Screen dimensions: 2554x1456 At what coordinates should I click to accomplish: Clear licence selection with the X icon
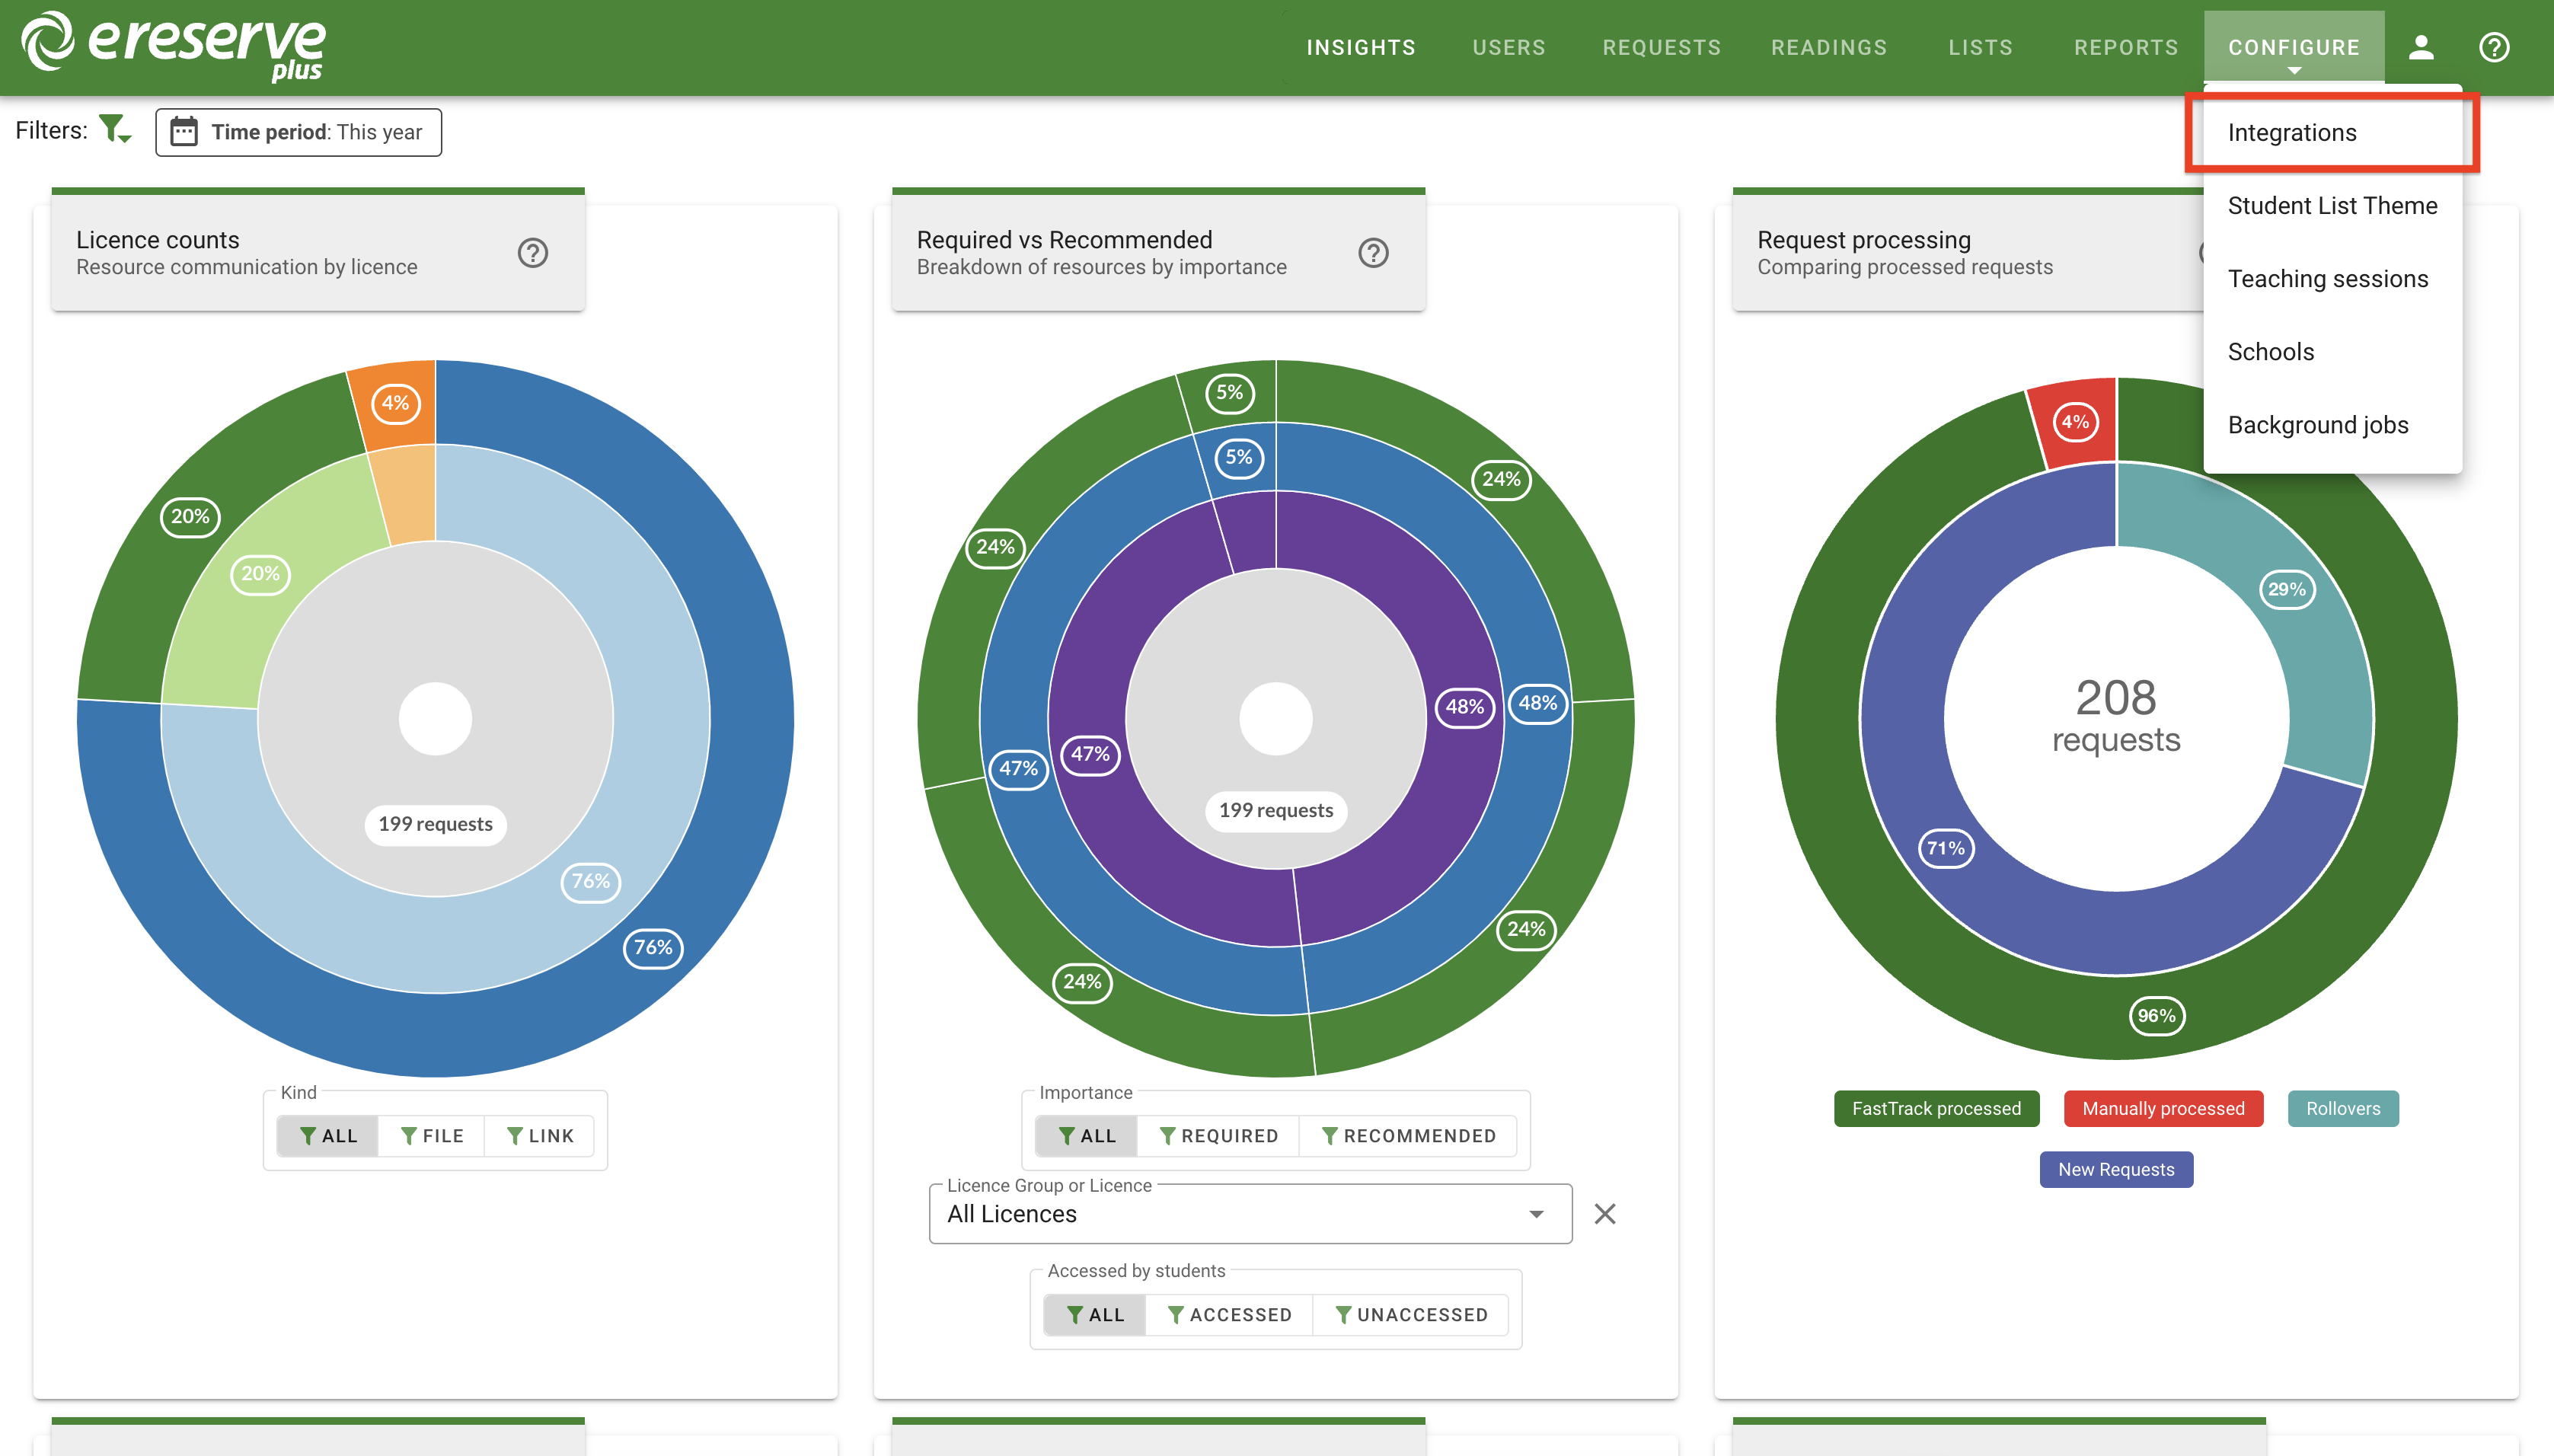1604,1214
